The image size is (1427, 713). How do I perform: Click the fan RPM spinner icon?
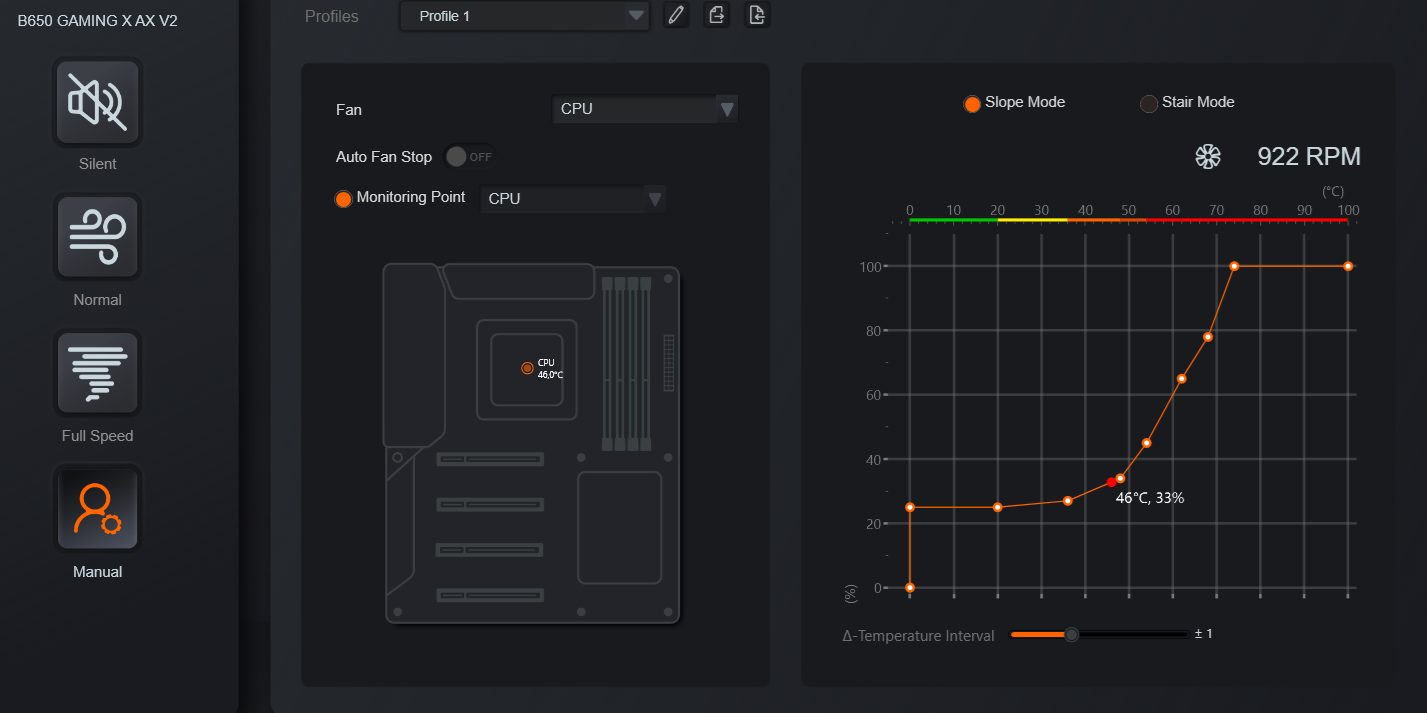coord(1208,156)
